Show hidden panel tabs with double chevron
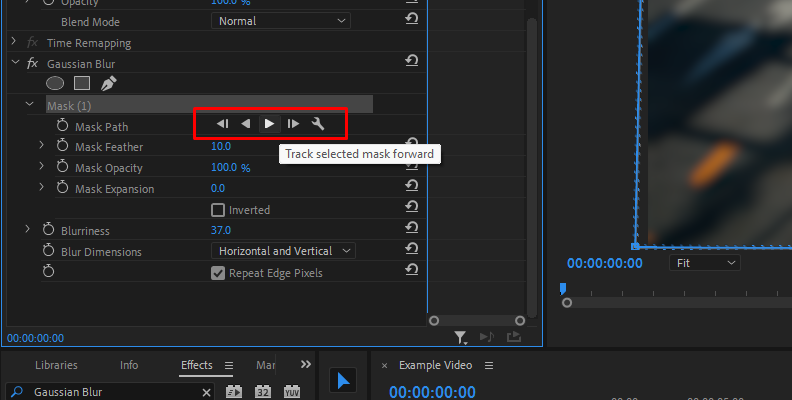792x400 pixels. pos(306,364)
